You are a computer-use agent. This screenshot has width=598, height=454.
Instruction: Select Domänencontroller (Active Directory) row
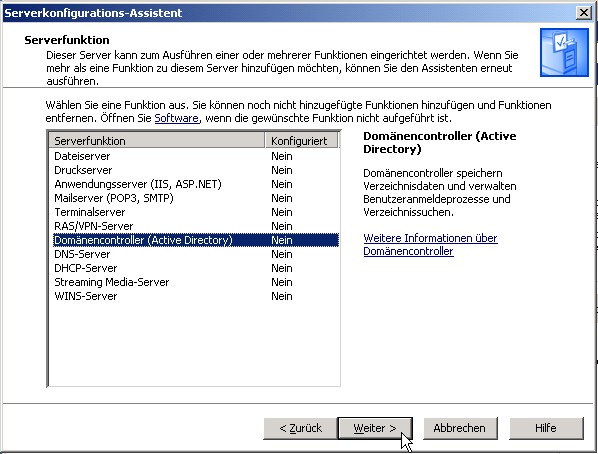(x=196, y=240)
